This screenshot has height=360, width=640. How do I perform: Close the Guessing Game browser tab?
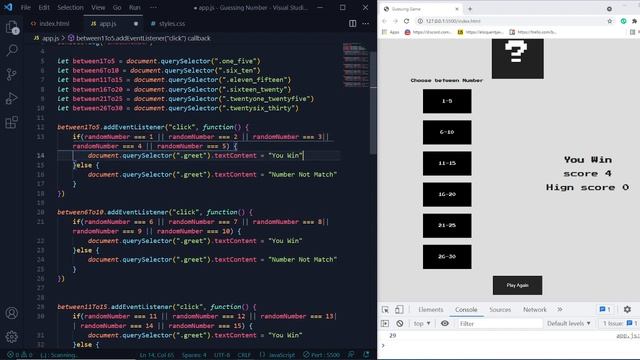pyautogui.click(x=457, y=9)
